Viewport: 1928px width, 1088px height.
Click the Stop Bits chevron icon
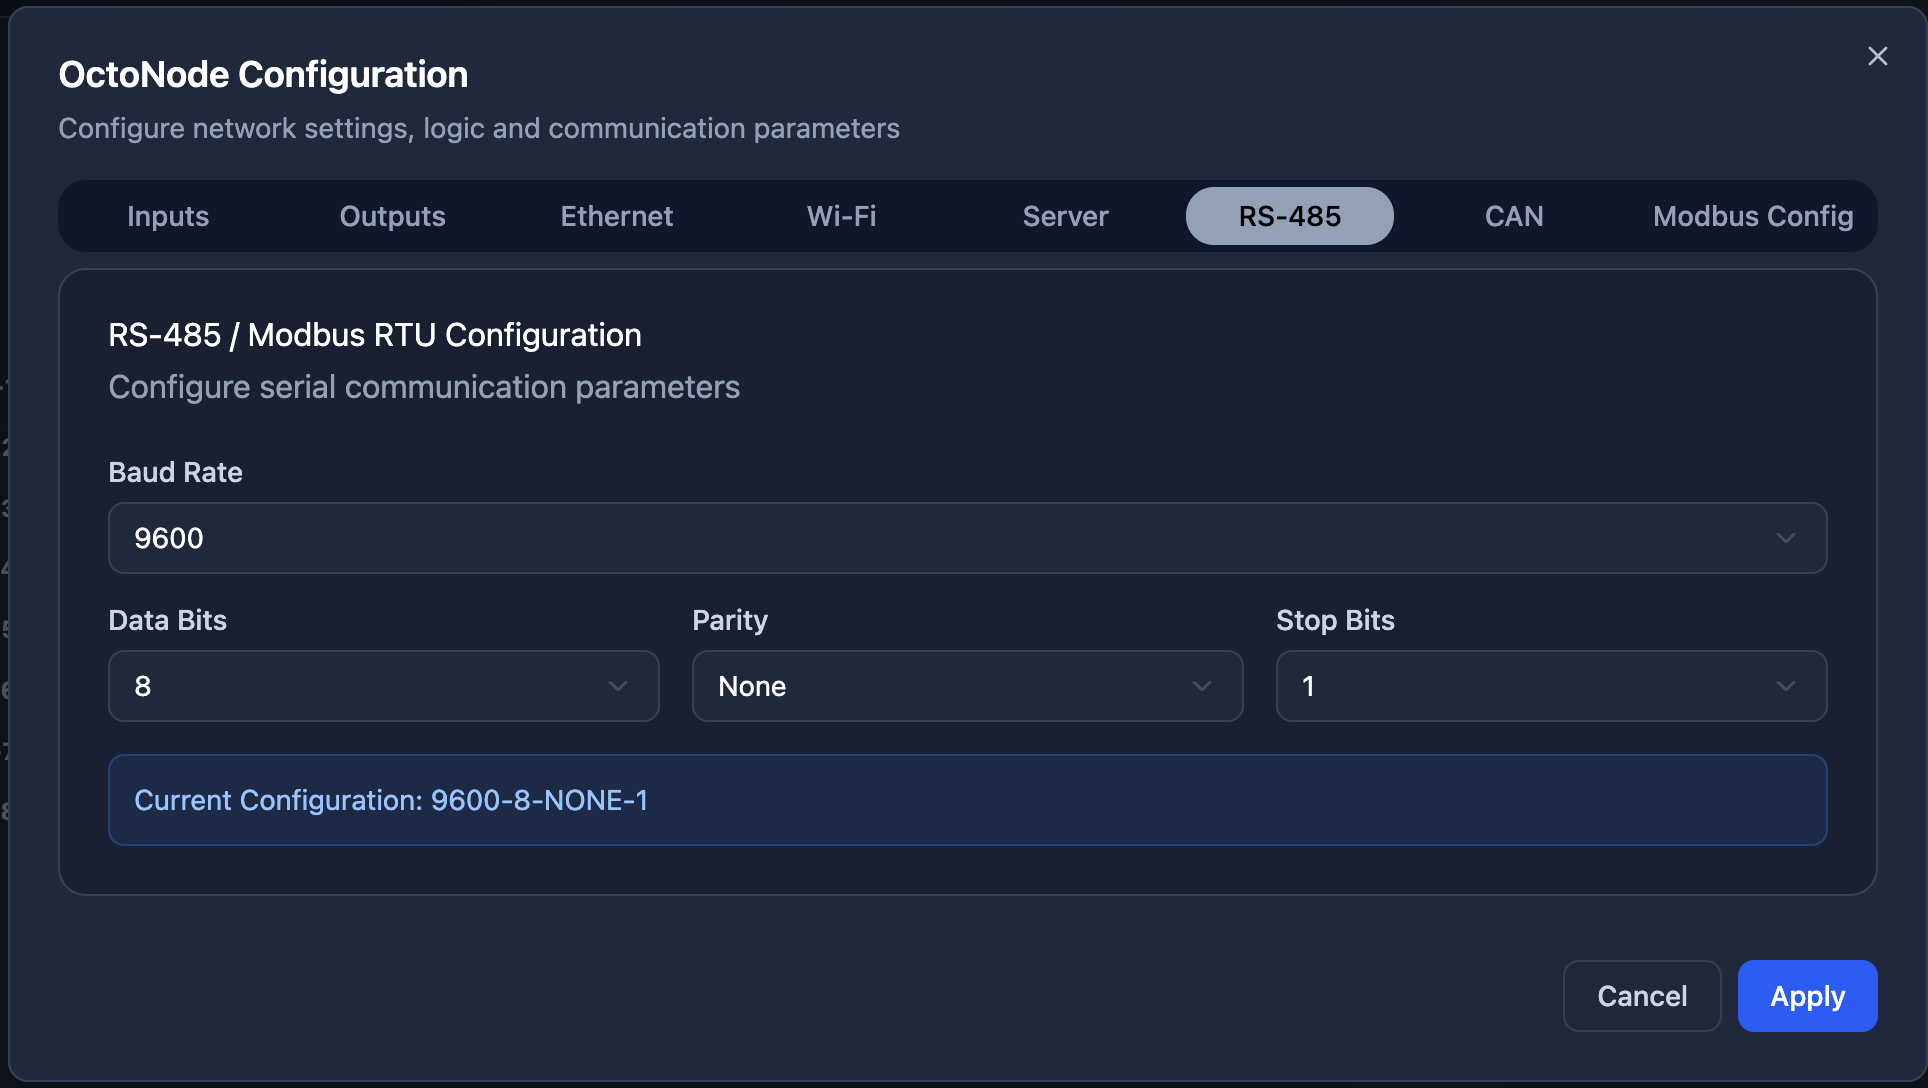click(1785, 686)
